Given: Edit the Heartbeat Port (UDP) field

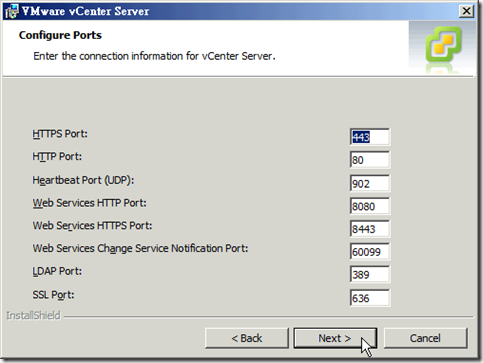Looking at the screenshot, I should (370, 183).
